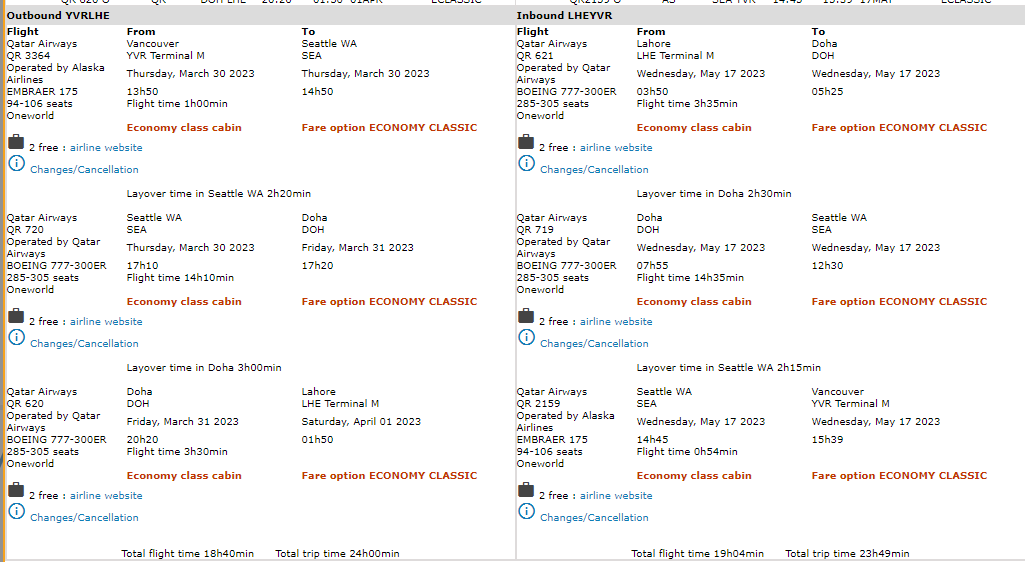The image size is (1025, 562).
Task: Click the baggage icon for flight QR 3364
Action: pos(16,143)
